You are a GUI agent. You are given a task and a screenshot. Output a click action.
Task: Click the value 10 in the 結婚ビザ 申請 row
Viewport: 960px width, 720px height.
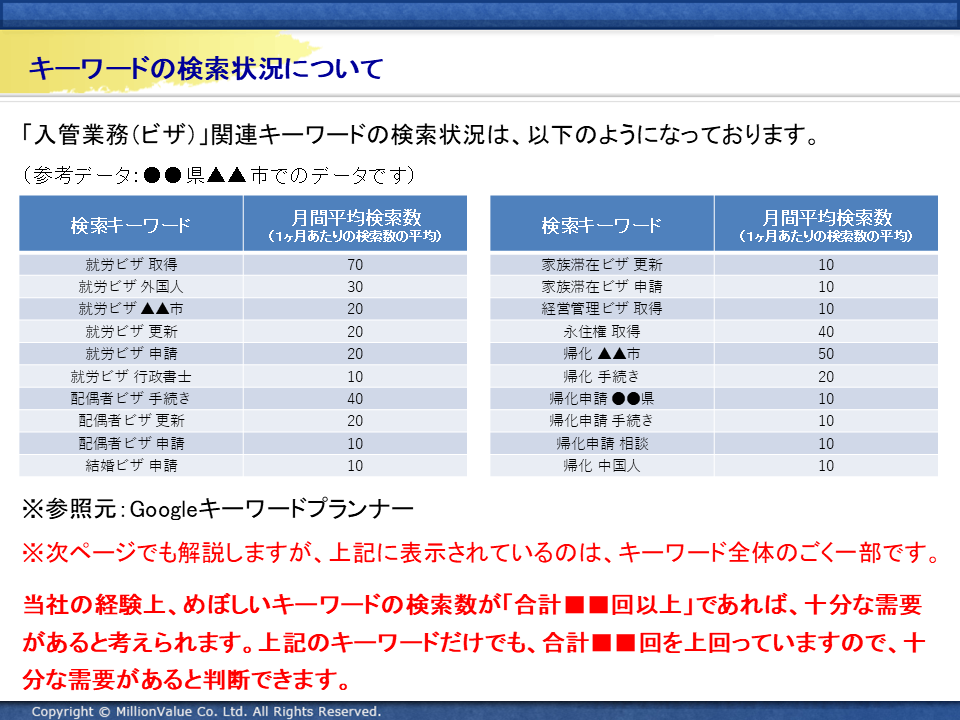coord(355,465)
